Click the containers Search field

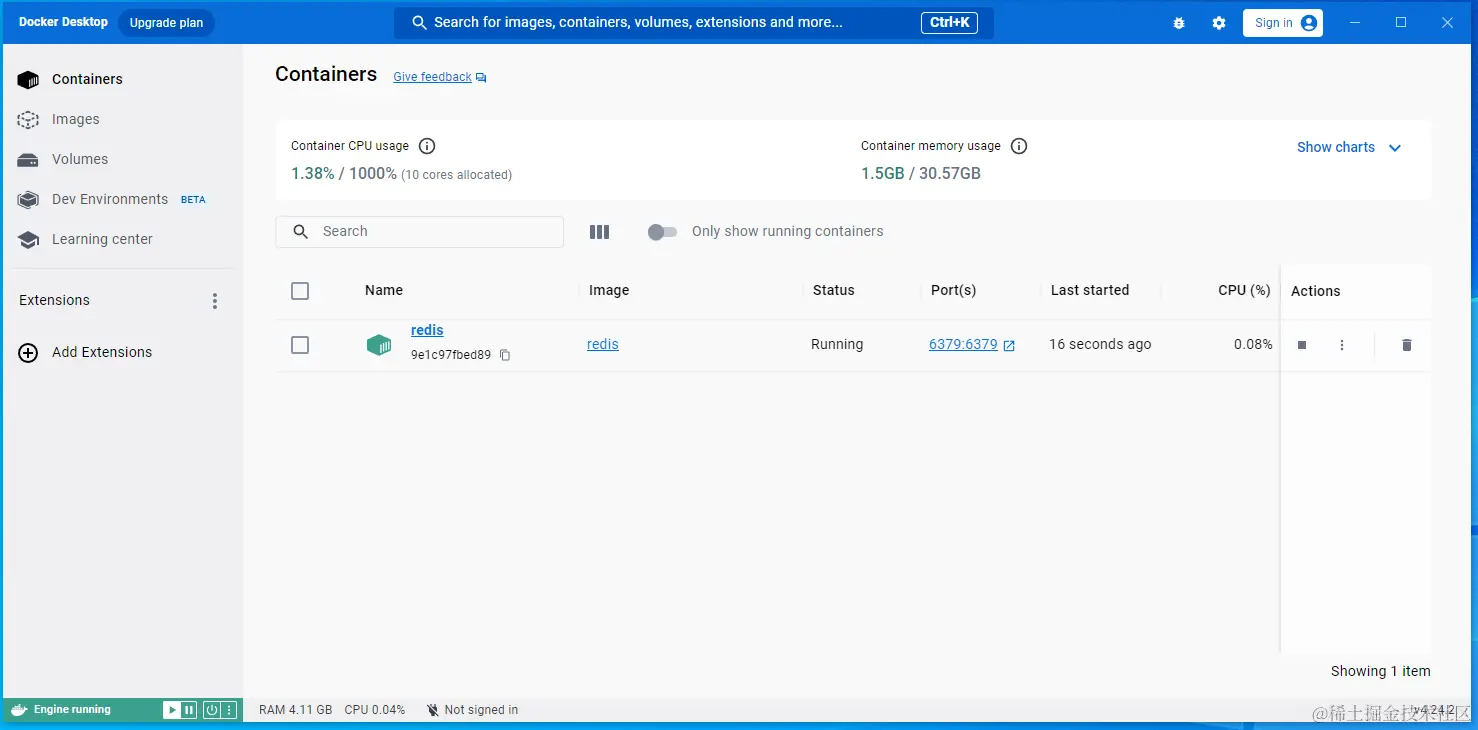(420, 231)
